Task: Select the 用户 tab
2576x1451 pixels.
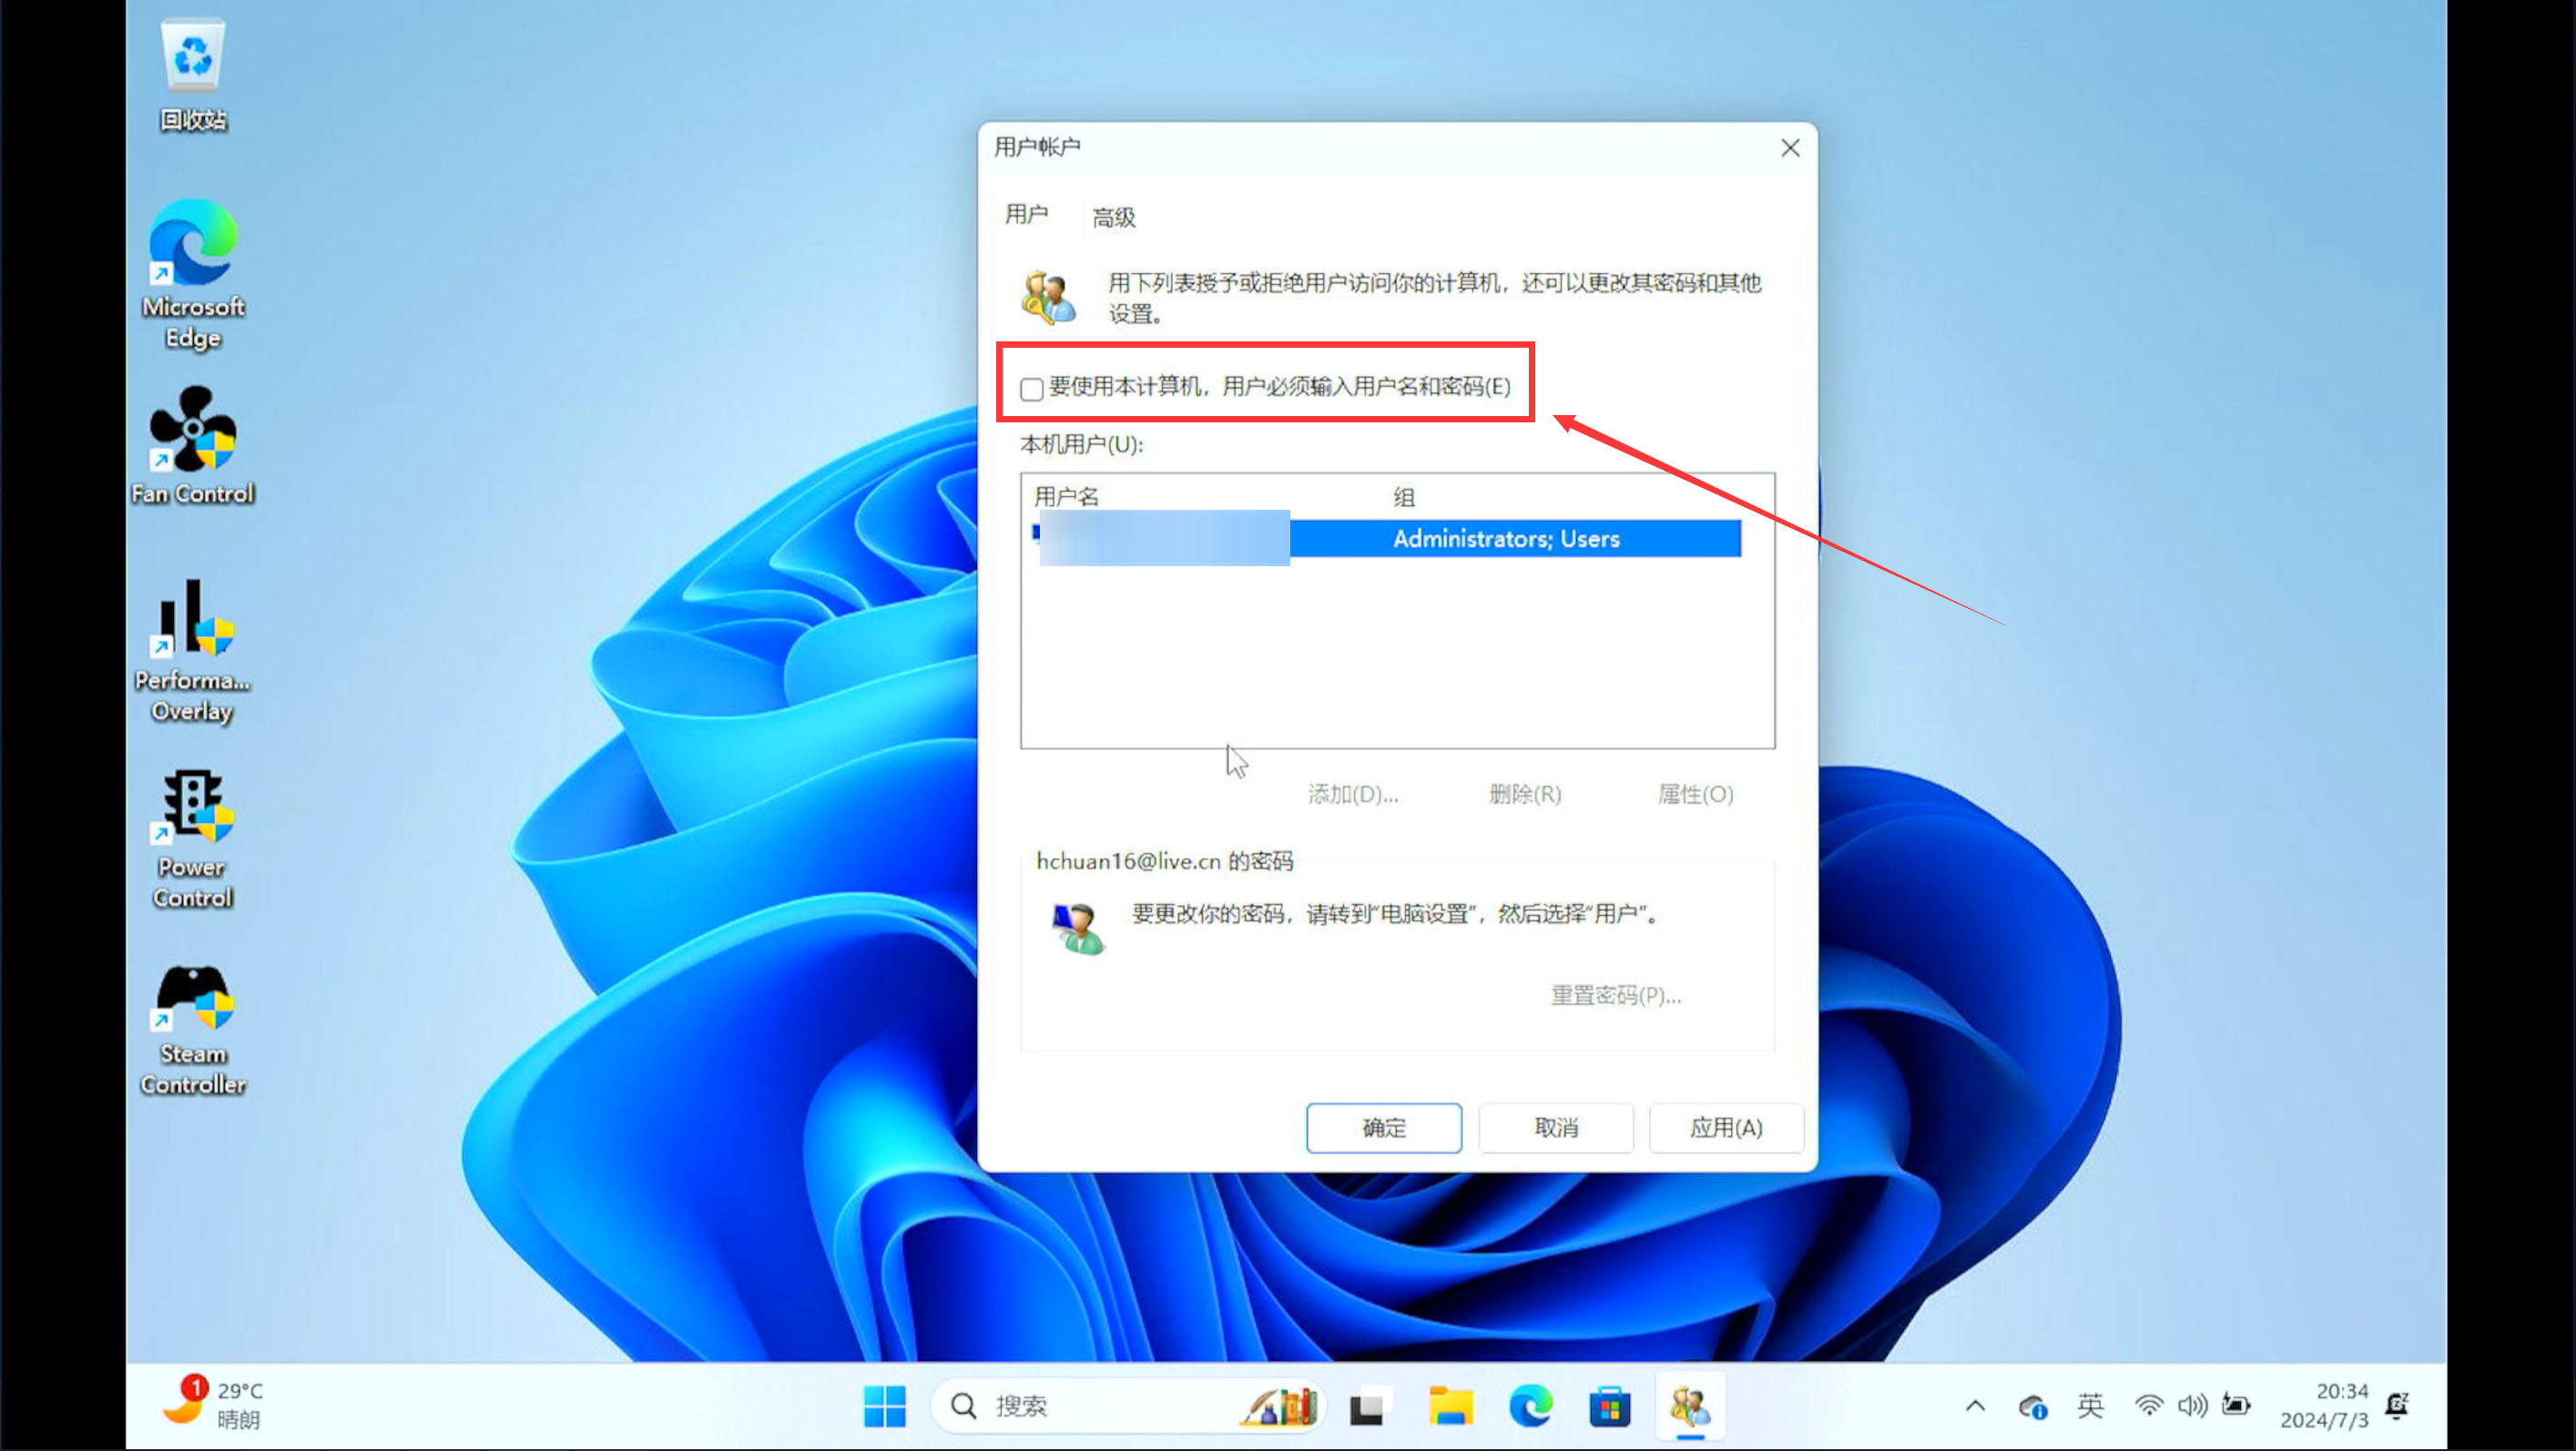Action: [1026, 214]
